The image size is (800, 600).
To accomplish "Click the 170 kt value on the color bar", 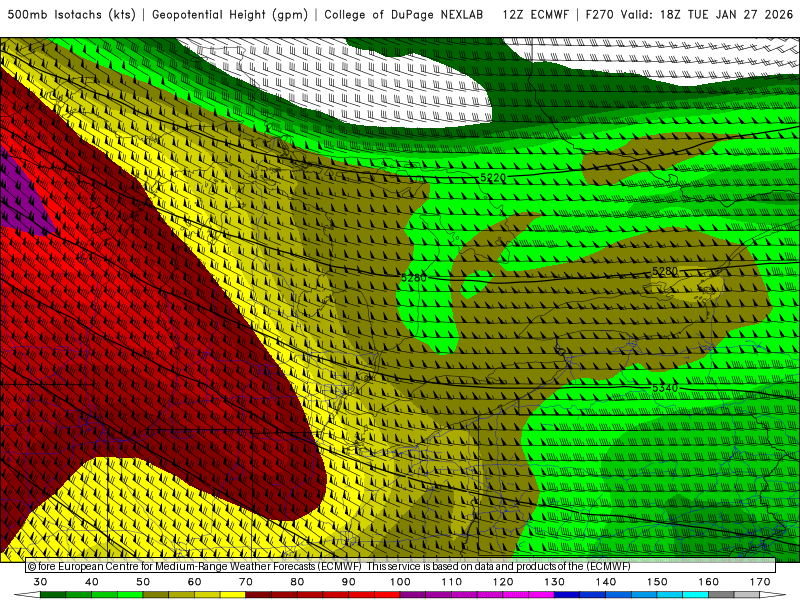I will point(760,582).
